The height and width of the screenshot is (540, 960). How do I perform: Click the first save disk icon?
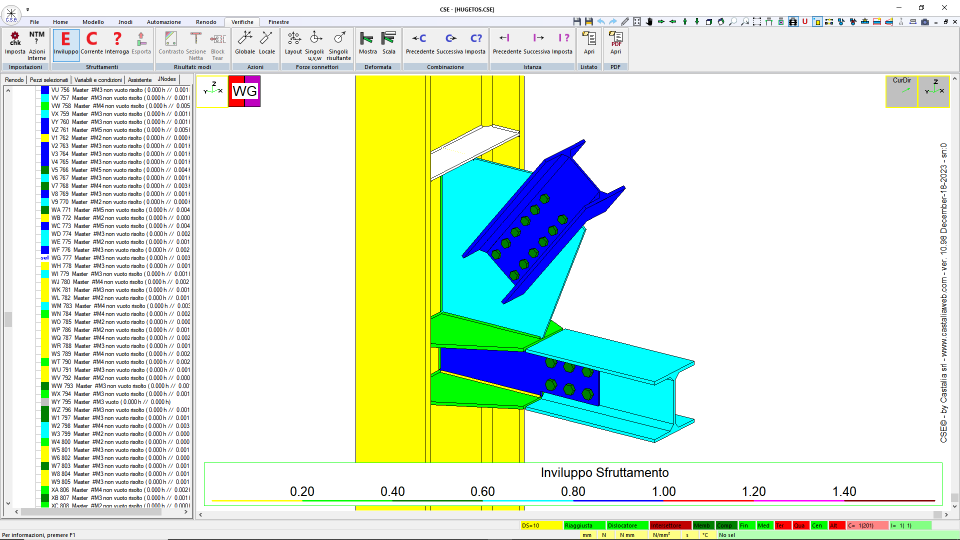(577, 21)
